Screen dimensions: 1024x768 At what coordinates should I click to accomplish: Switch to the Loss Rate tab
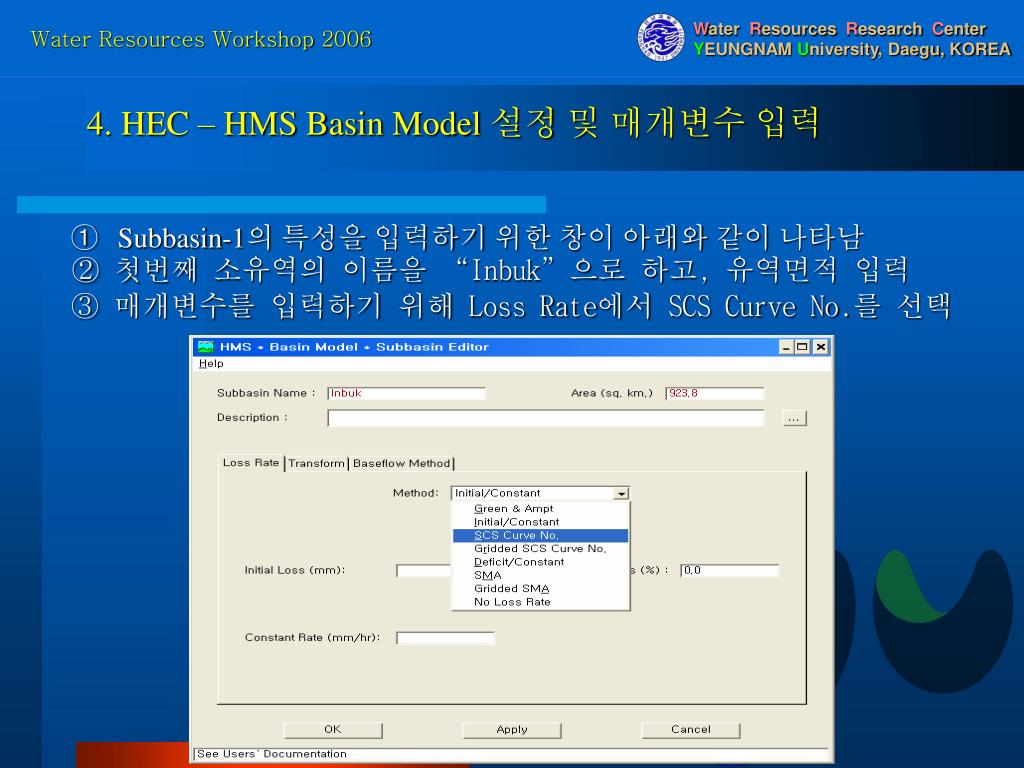251,462
